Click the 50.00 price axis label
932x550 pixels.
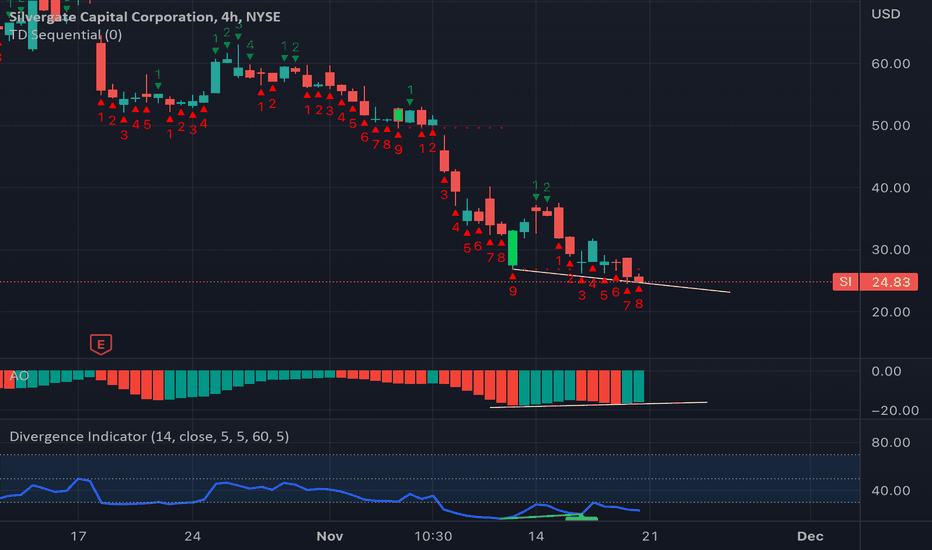(x=890, y=125)
